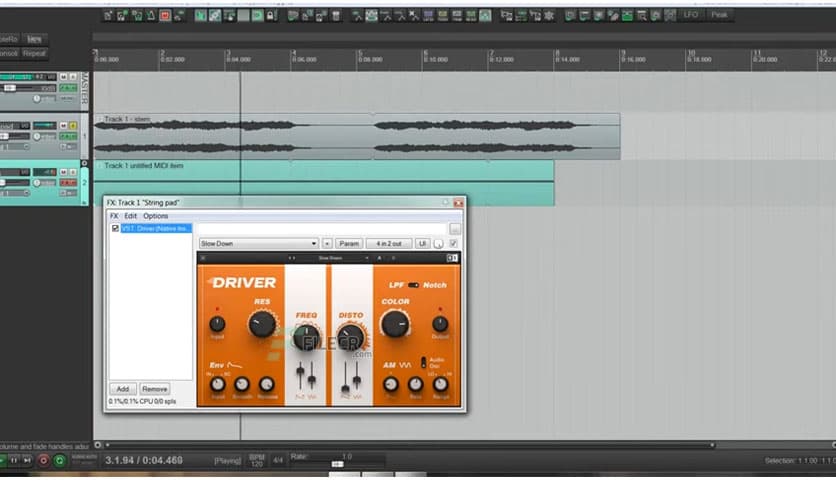Click the + button beside preset dropdown

click(327, 244)
